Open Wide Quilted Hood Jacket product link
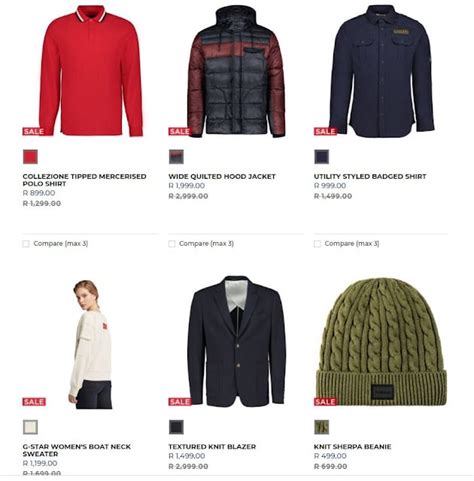Viewport: 474px width, 481px height. pyautogui.click(x=222, y=177)
